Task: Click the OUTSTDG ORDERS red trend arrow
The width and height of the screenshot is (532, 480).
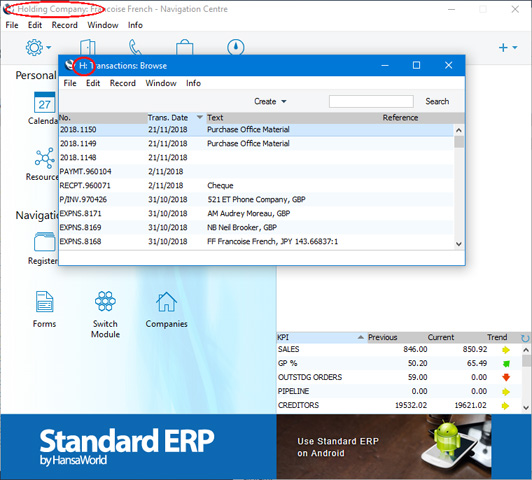Action: tap(506, 378)
